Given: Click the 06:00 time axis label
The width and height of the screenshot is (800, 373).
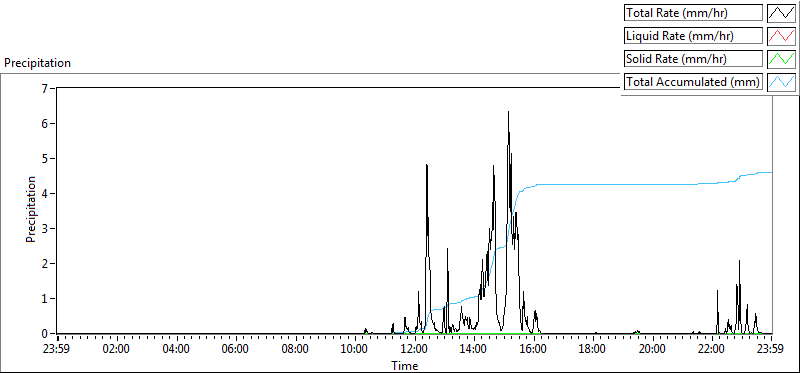Looking at the screenshot, I should [x=236, y=350].
